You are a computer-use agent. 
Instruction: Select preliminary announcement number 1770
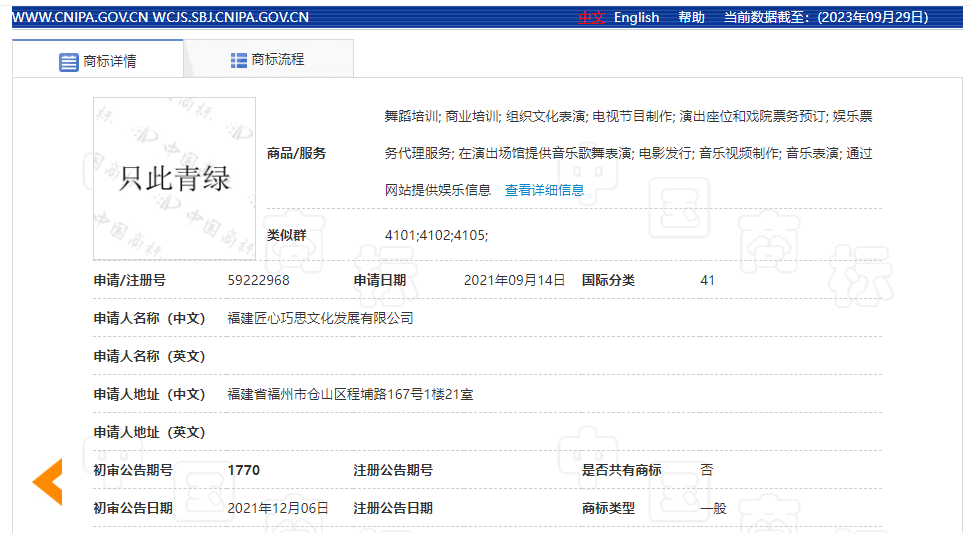coord(243,470)
